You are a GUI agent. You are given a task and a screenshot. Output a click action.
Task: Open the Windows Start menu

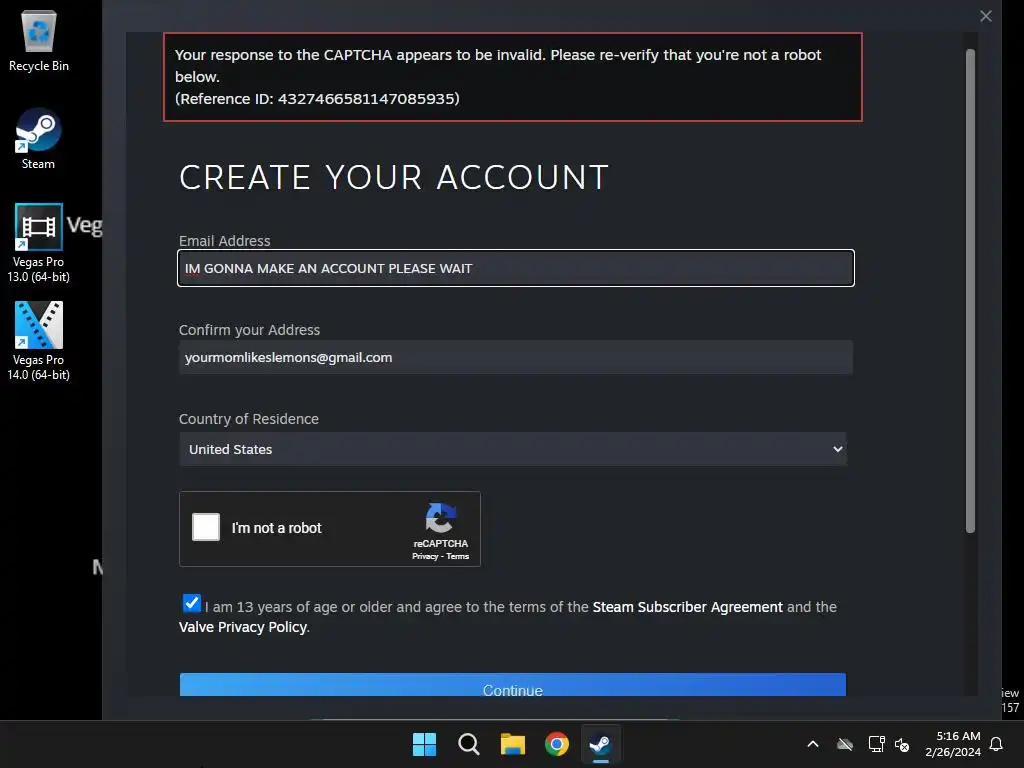[x=424, y=744]
